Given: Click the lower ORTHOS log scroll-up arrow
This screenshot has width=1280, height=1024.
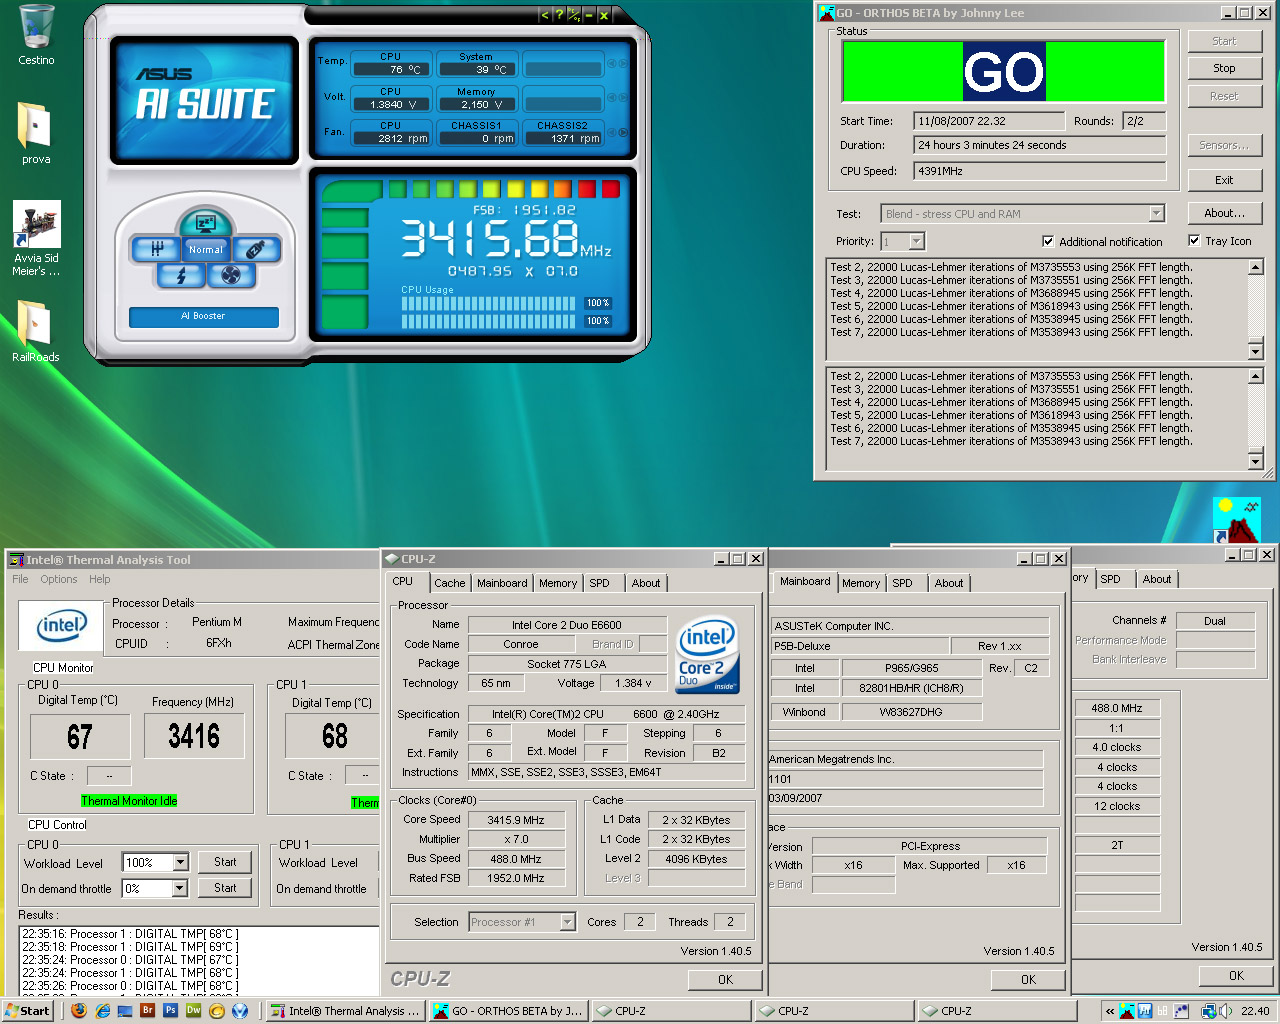Looking at the screenshot, I should tap(1256, 376).
